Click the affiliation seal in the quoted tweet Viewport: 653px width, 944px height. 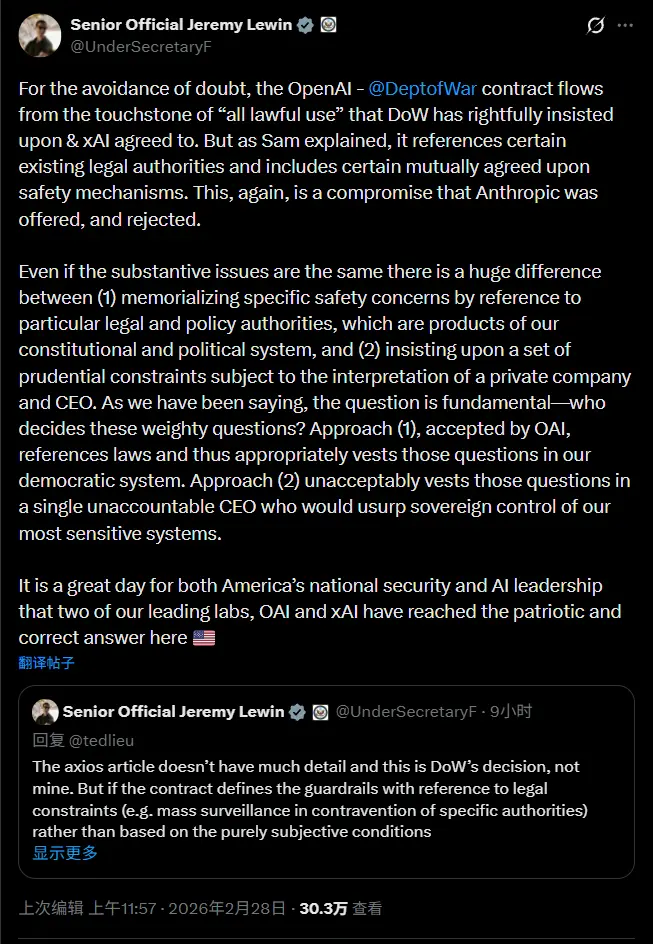(x=321, y=712)
